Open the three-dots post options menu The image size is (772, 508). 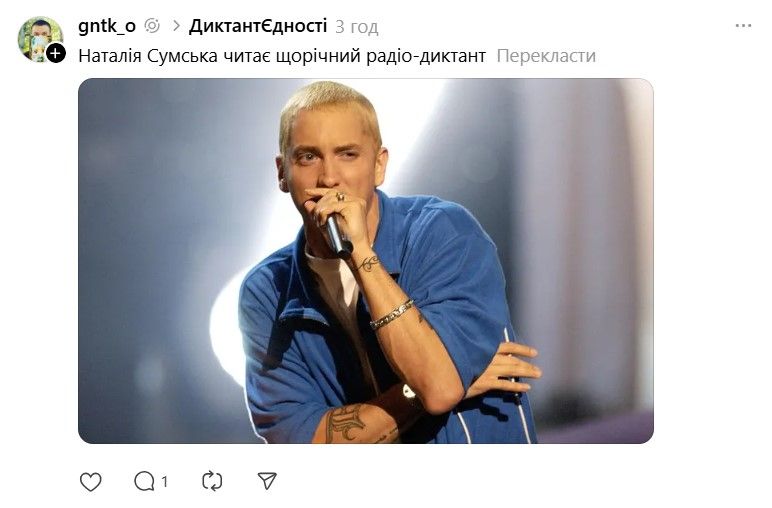[x=743, y=26]
